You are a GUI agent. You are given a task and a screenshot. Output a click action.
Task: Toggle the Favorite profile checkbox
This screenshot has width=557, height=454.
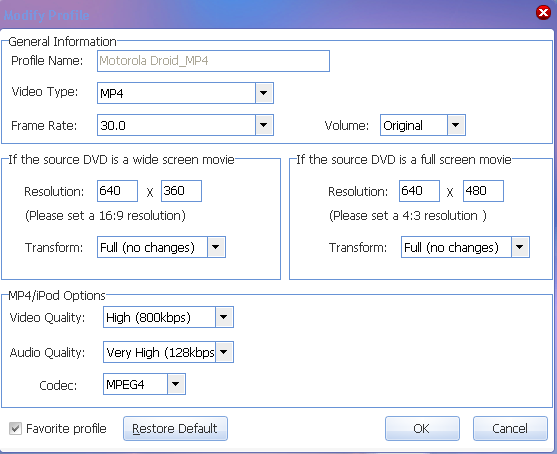tap(15, 428)
